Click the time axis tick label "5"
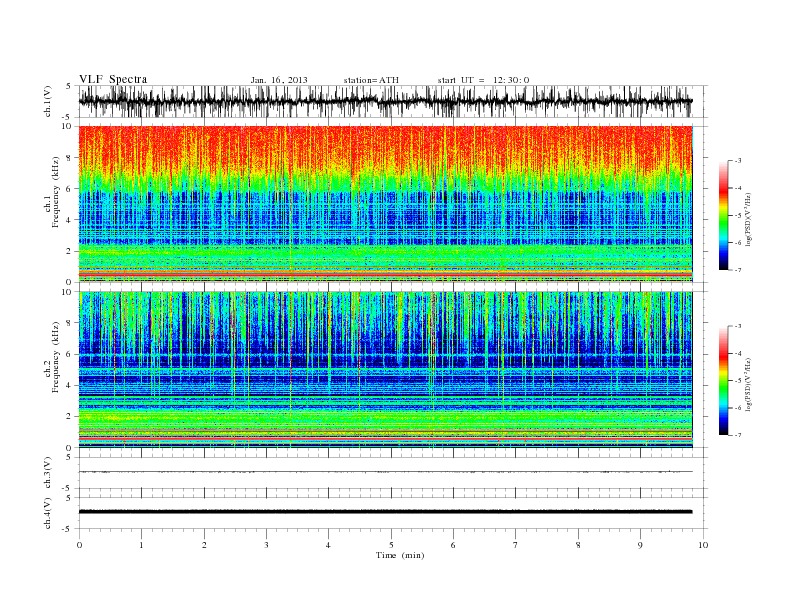This screenshot has height=612, width=792. 391,545
